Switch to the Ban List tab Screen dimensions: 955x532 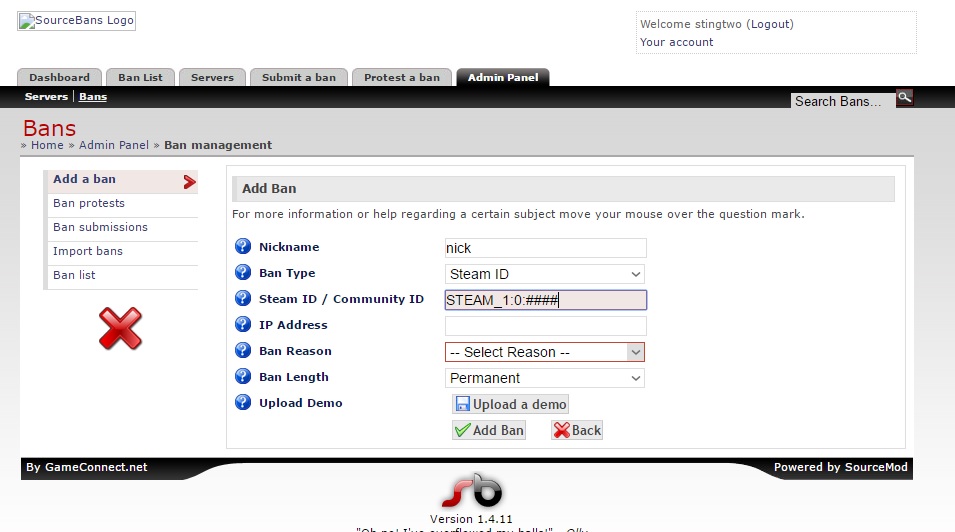point(140,77)
